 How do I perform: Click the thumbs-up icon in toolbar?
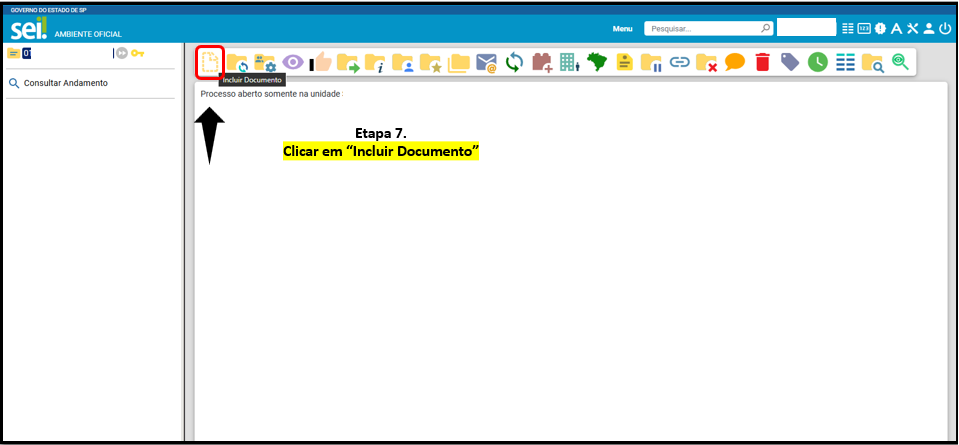point(321,63)
